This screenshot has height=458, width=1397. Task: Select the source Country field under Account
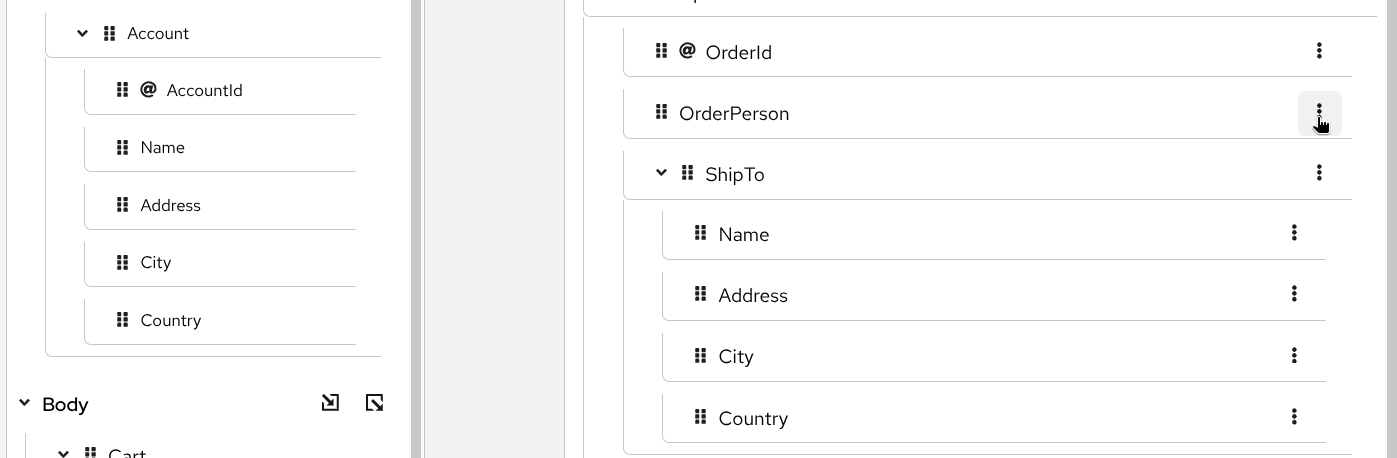click(171, 320)
